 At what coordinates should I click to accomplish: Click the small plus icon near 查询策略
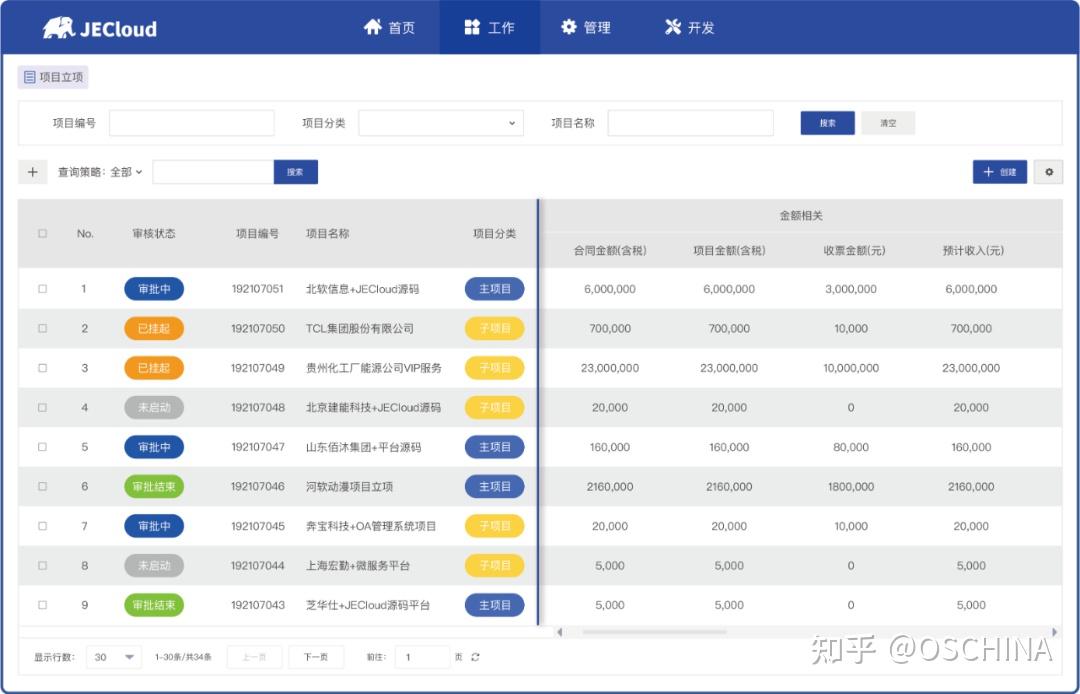[x=32, y=171]
